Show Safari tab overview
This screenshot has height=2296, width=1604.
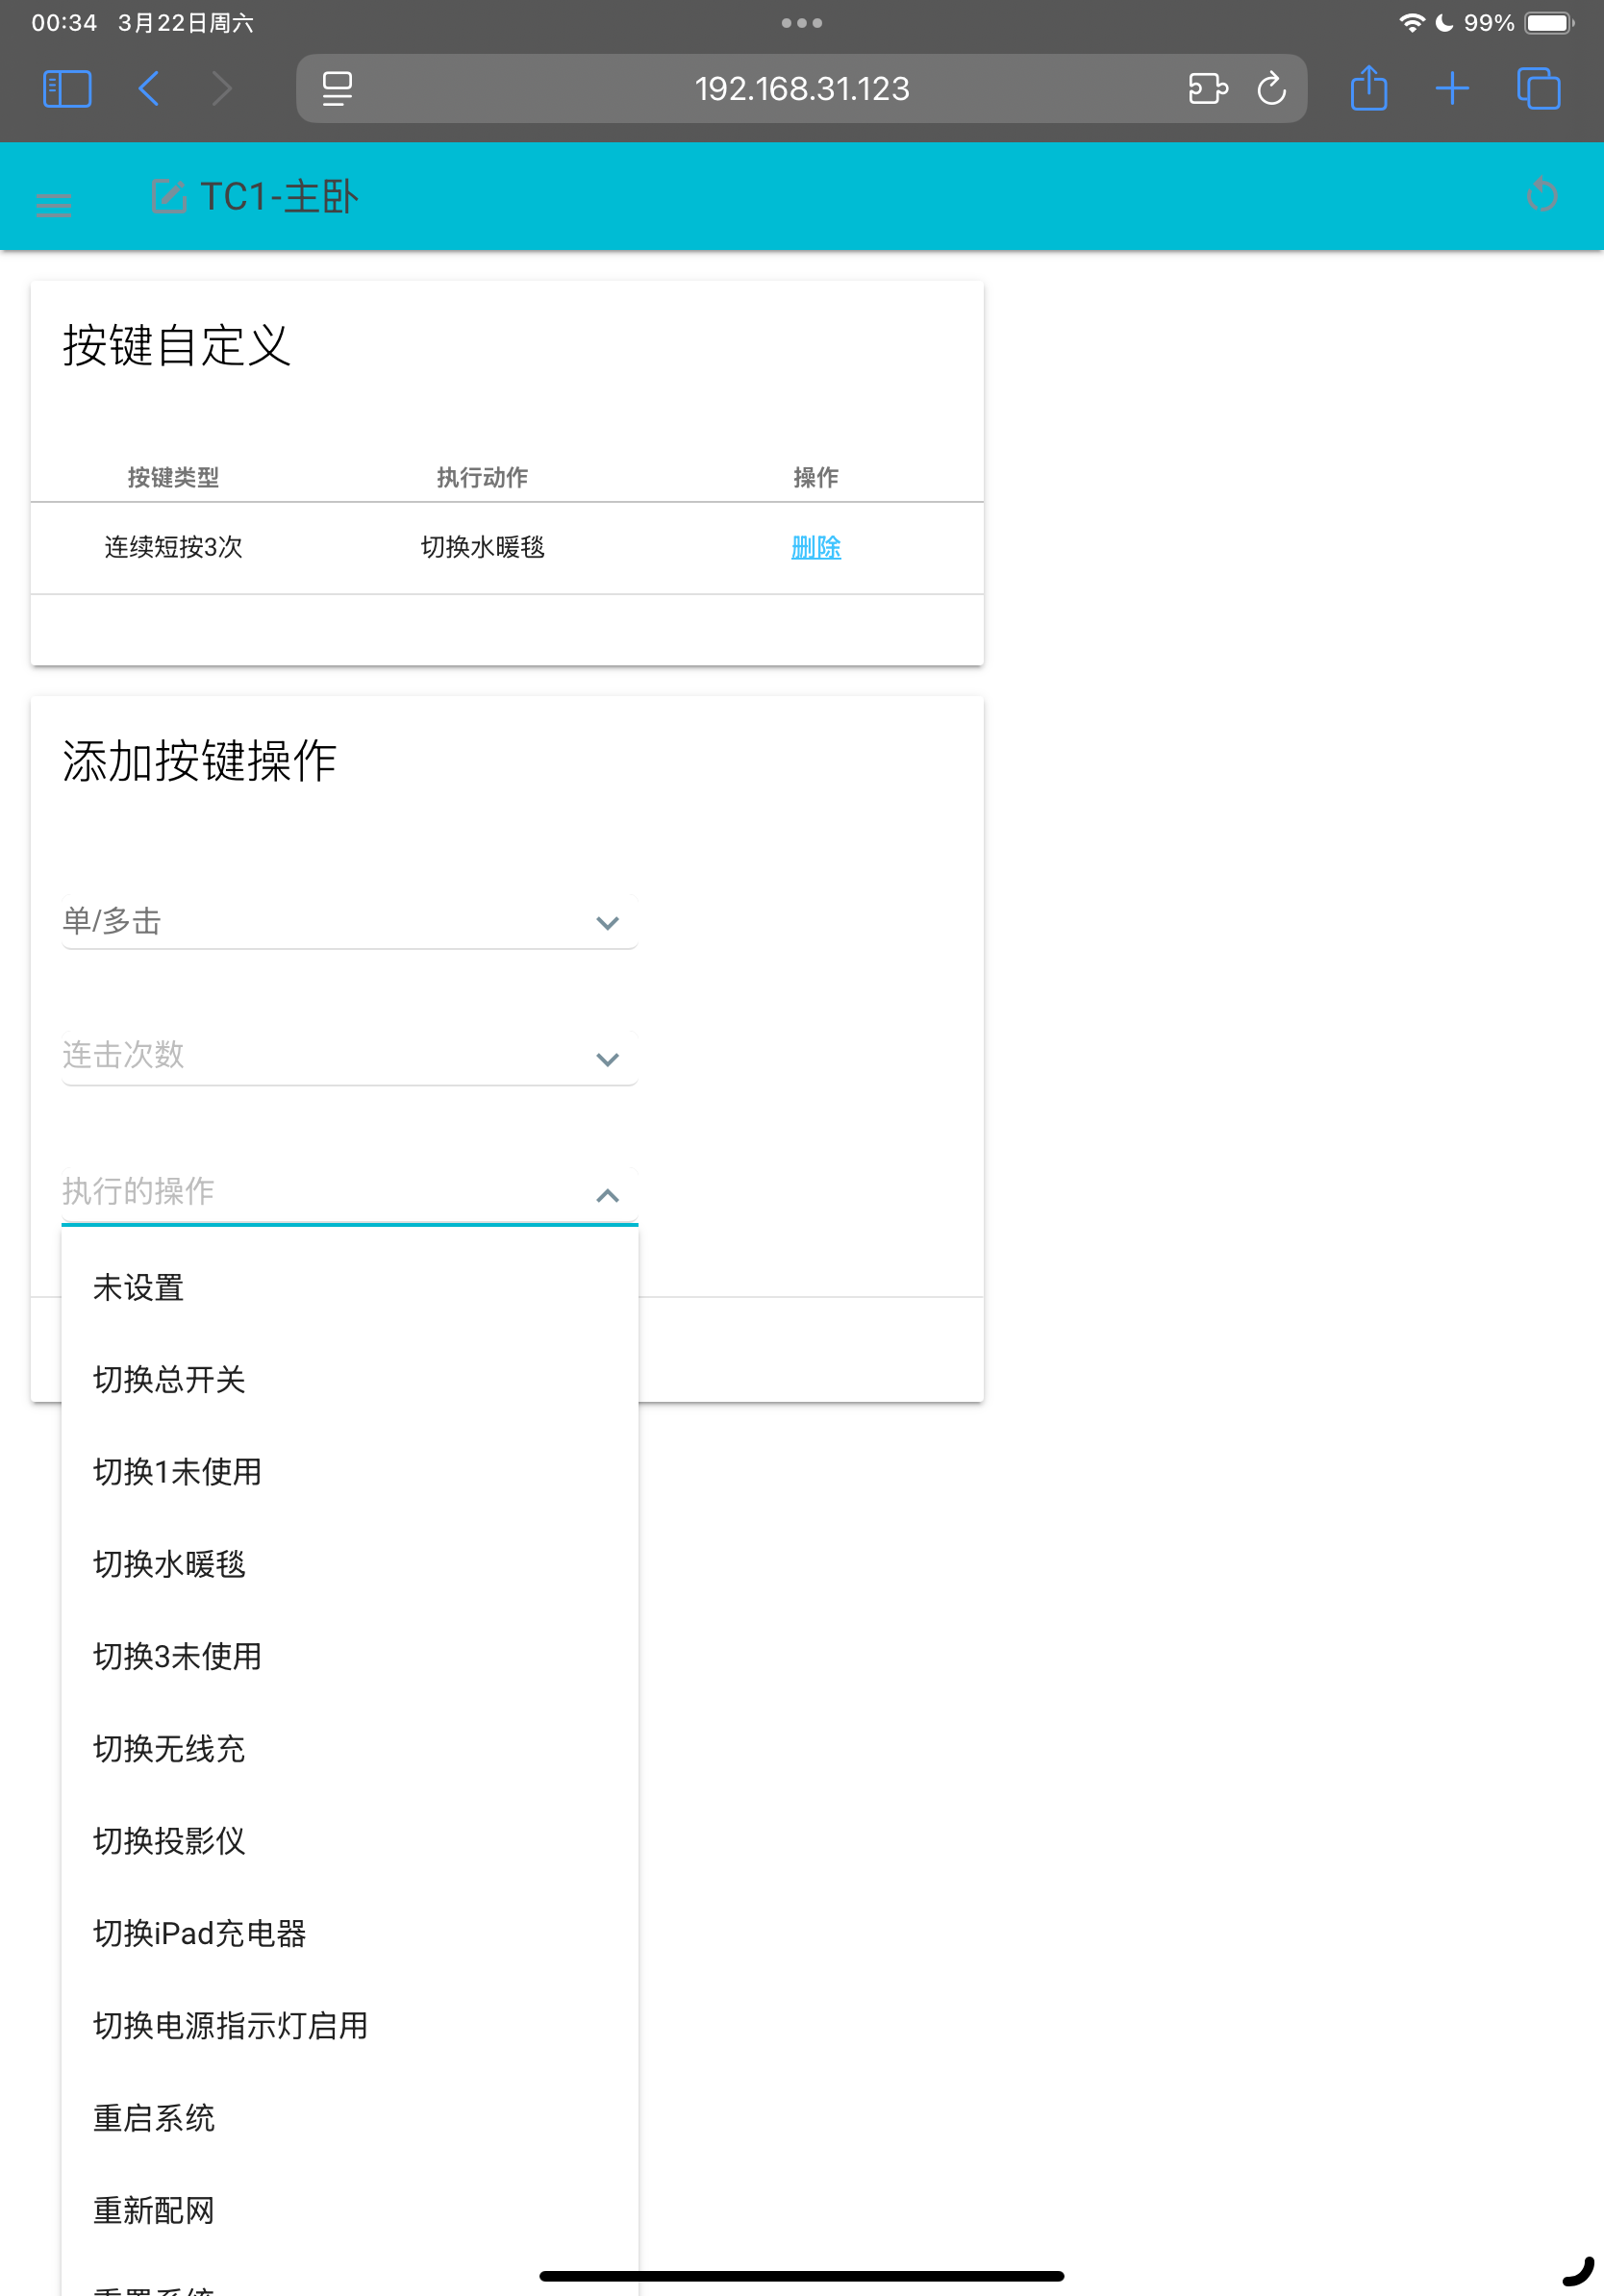pyautogui.click(x=1537, y=89)
